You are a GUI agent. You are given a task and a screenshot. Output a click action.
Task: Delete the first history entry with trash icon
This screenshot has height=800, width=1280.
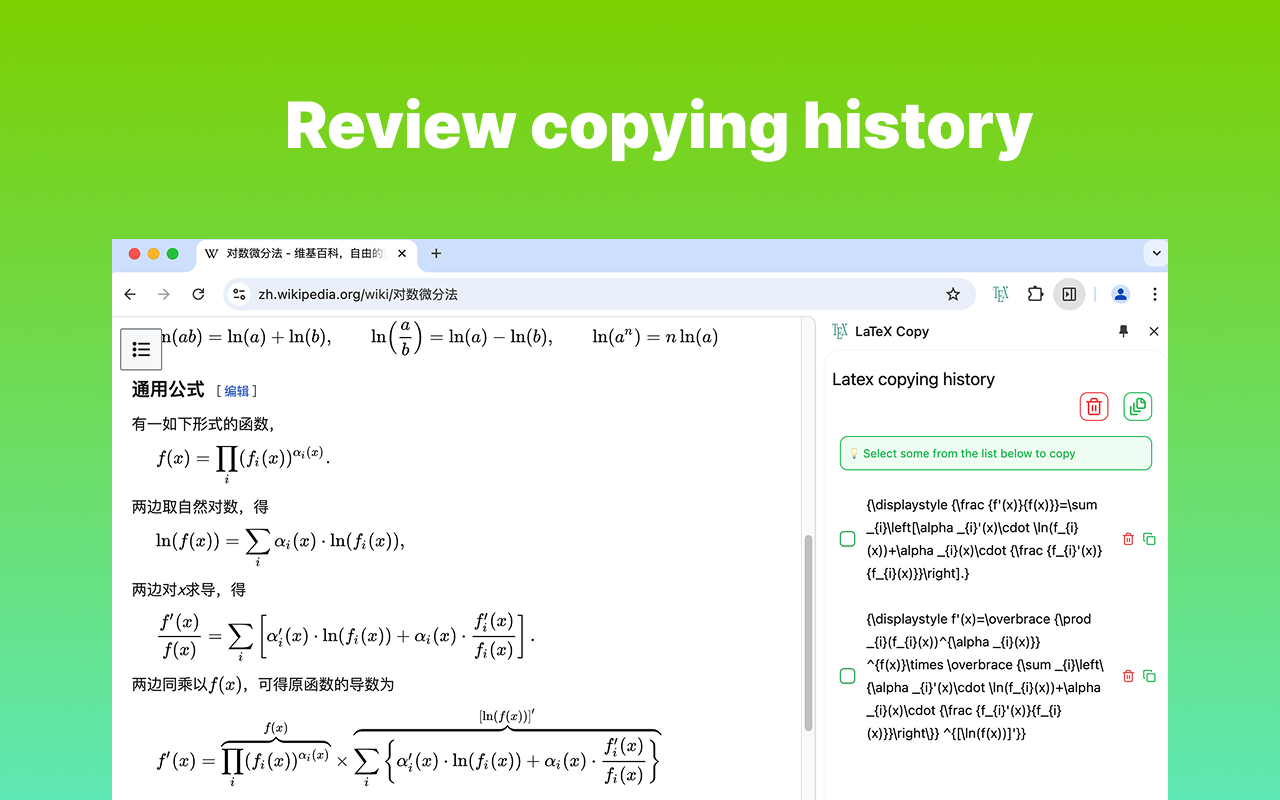click(x=1128, y=539)
